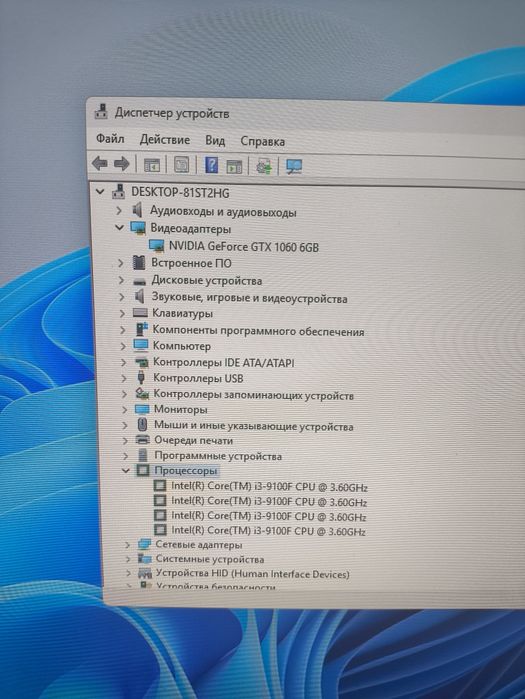The width and height of the screenshot is (525, 699).
Task: Click the scan hardware changes monitor icon
Action: (294, 167)
